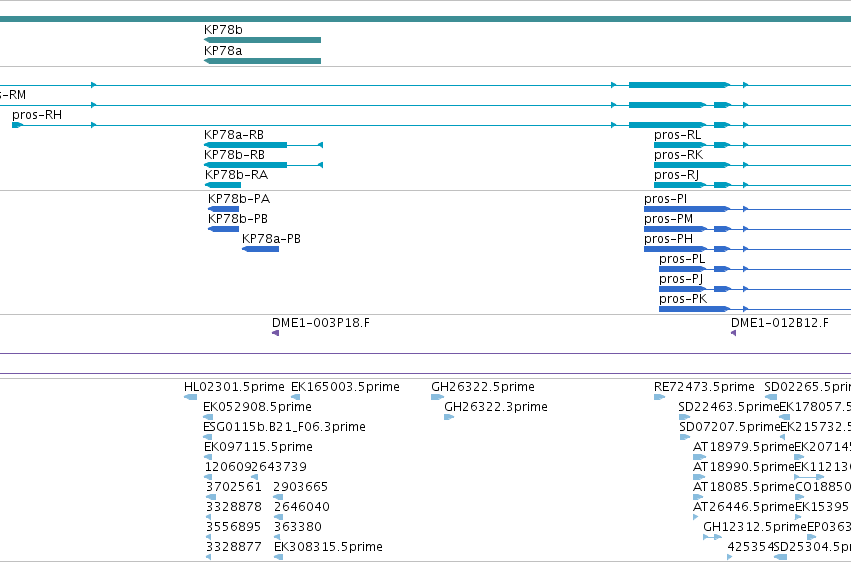Select the pros-PK protein feature
The image size is (851, 562).
[755, 309]
